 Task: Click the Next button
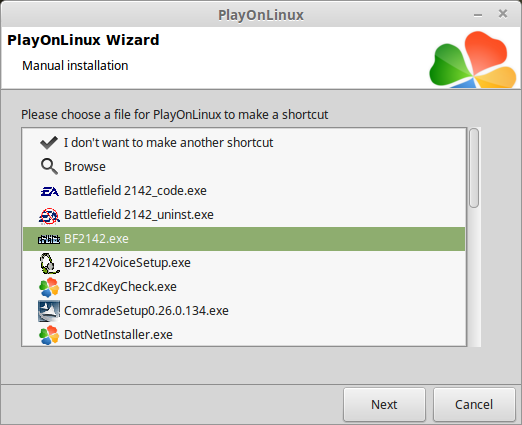coord(384,404)
